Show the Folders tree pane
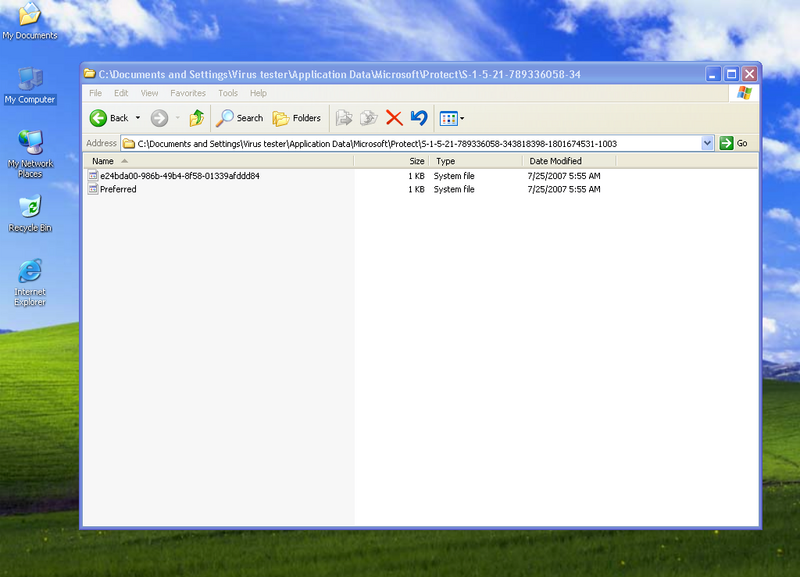 (296, 118)
